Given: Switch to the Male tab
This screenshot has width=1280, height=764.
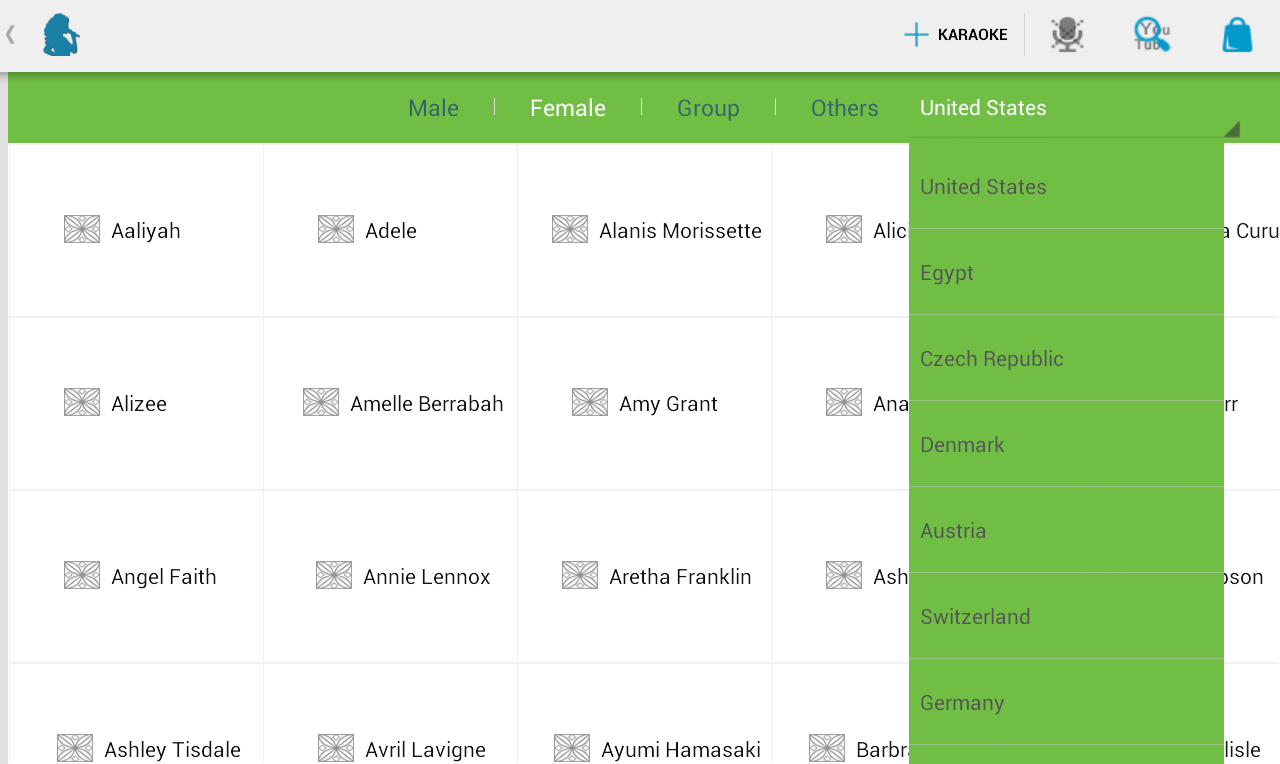Looking at the screenshot, I should coord(433,108).
